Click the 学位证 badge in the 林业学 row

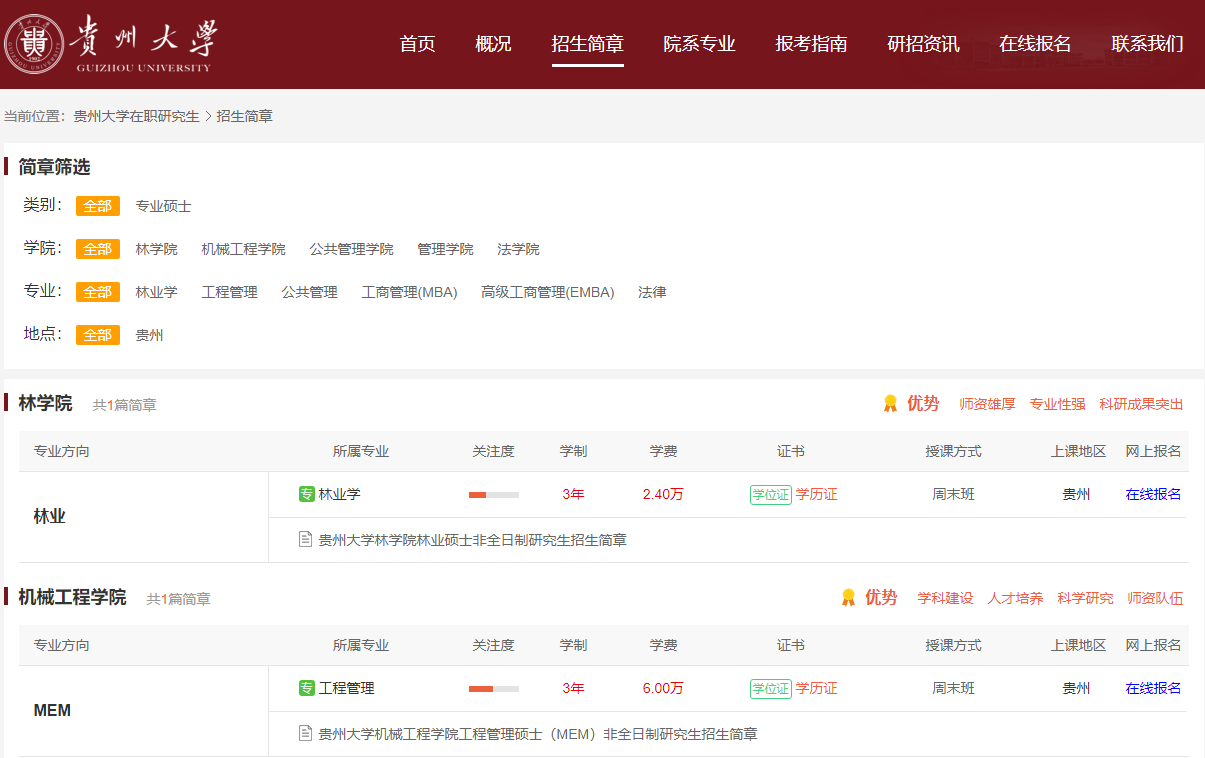pyautogui.click(x=771, y=494)
